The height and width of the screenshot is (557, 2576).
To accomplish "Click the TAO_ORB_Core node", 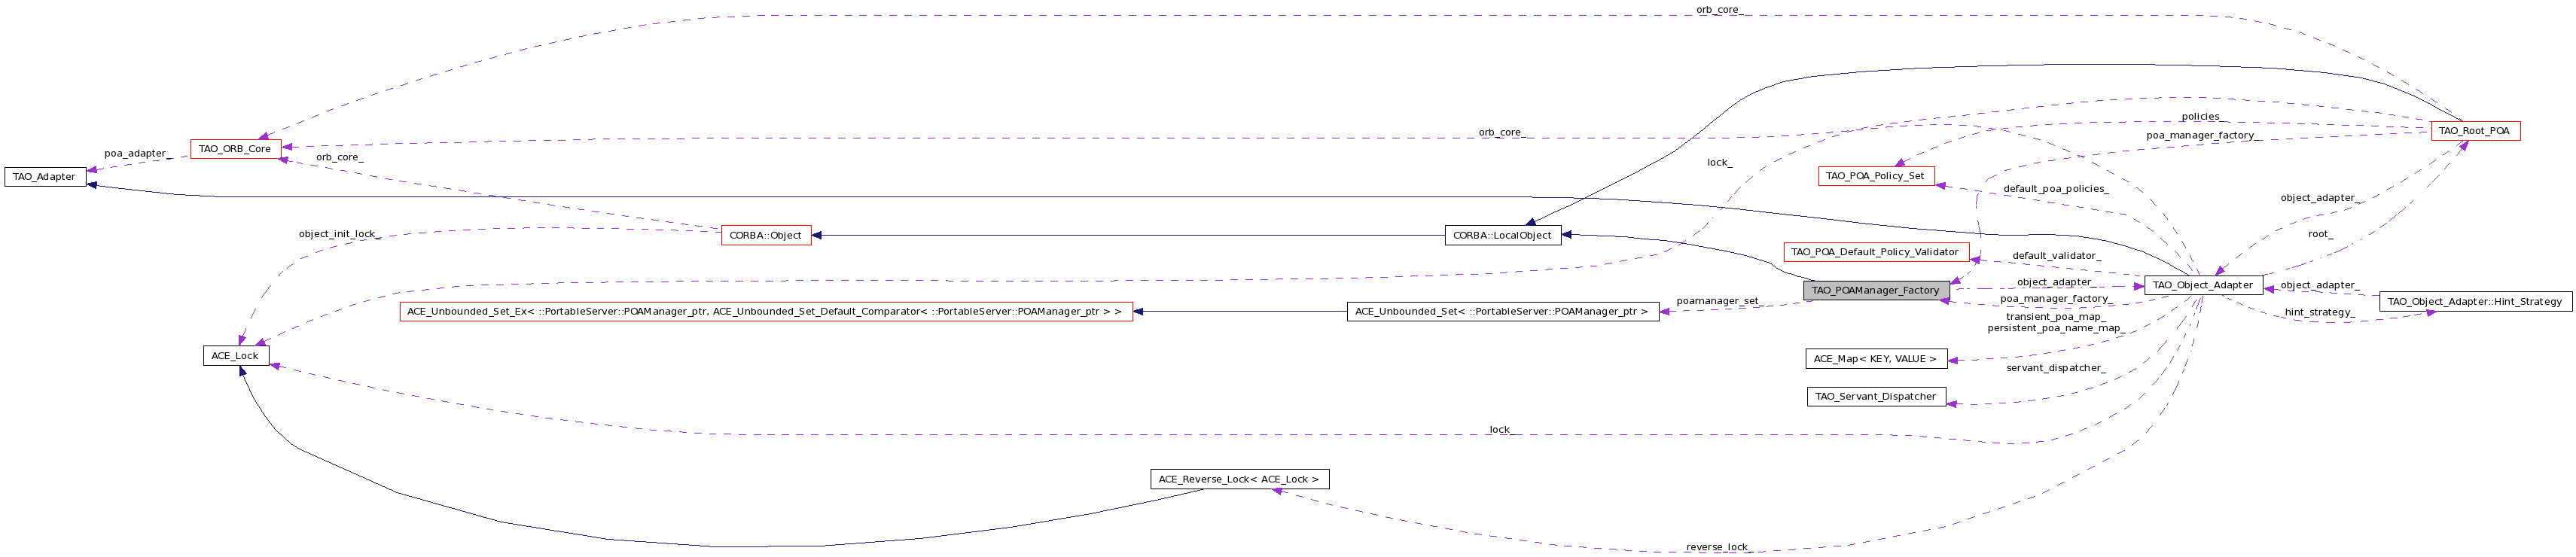I will coord(235,149).
